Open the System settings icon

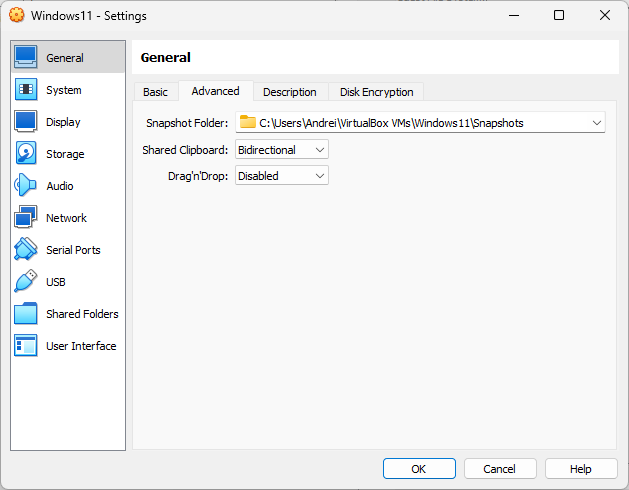(x=26, y=89)
